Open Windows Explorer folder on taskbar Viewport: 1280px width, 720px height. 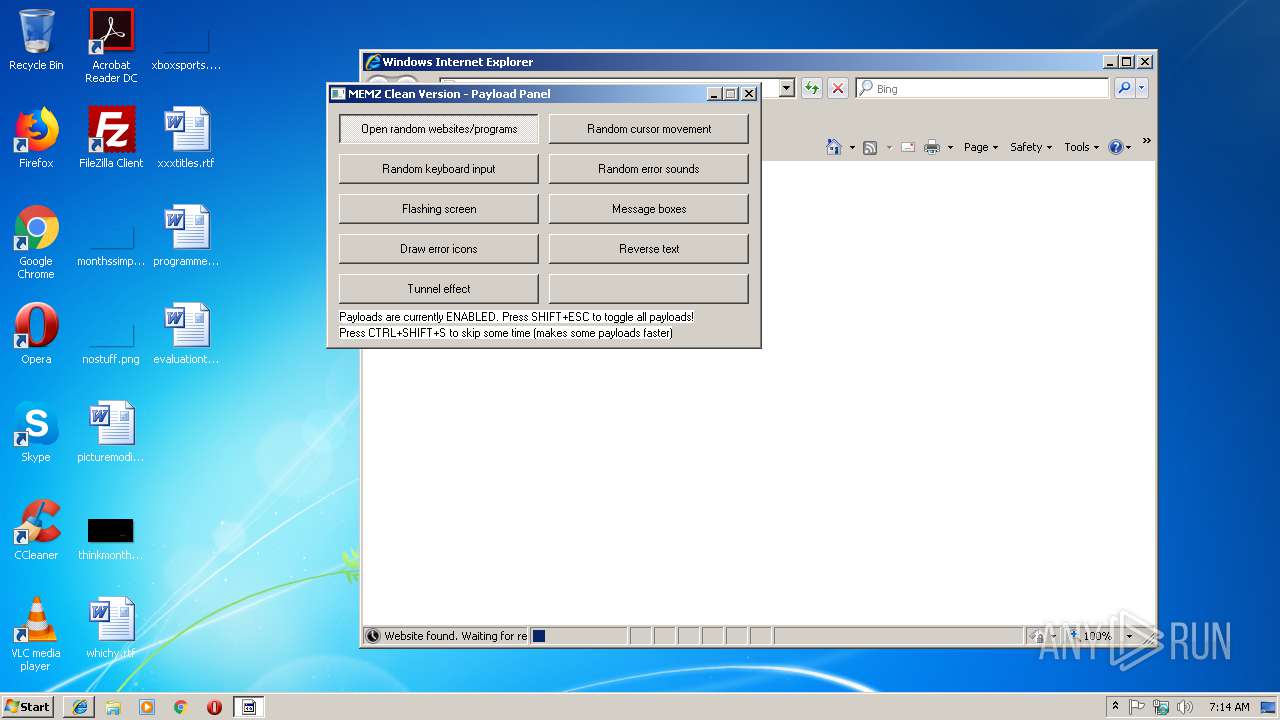[113, 707]
